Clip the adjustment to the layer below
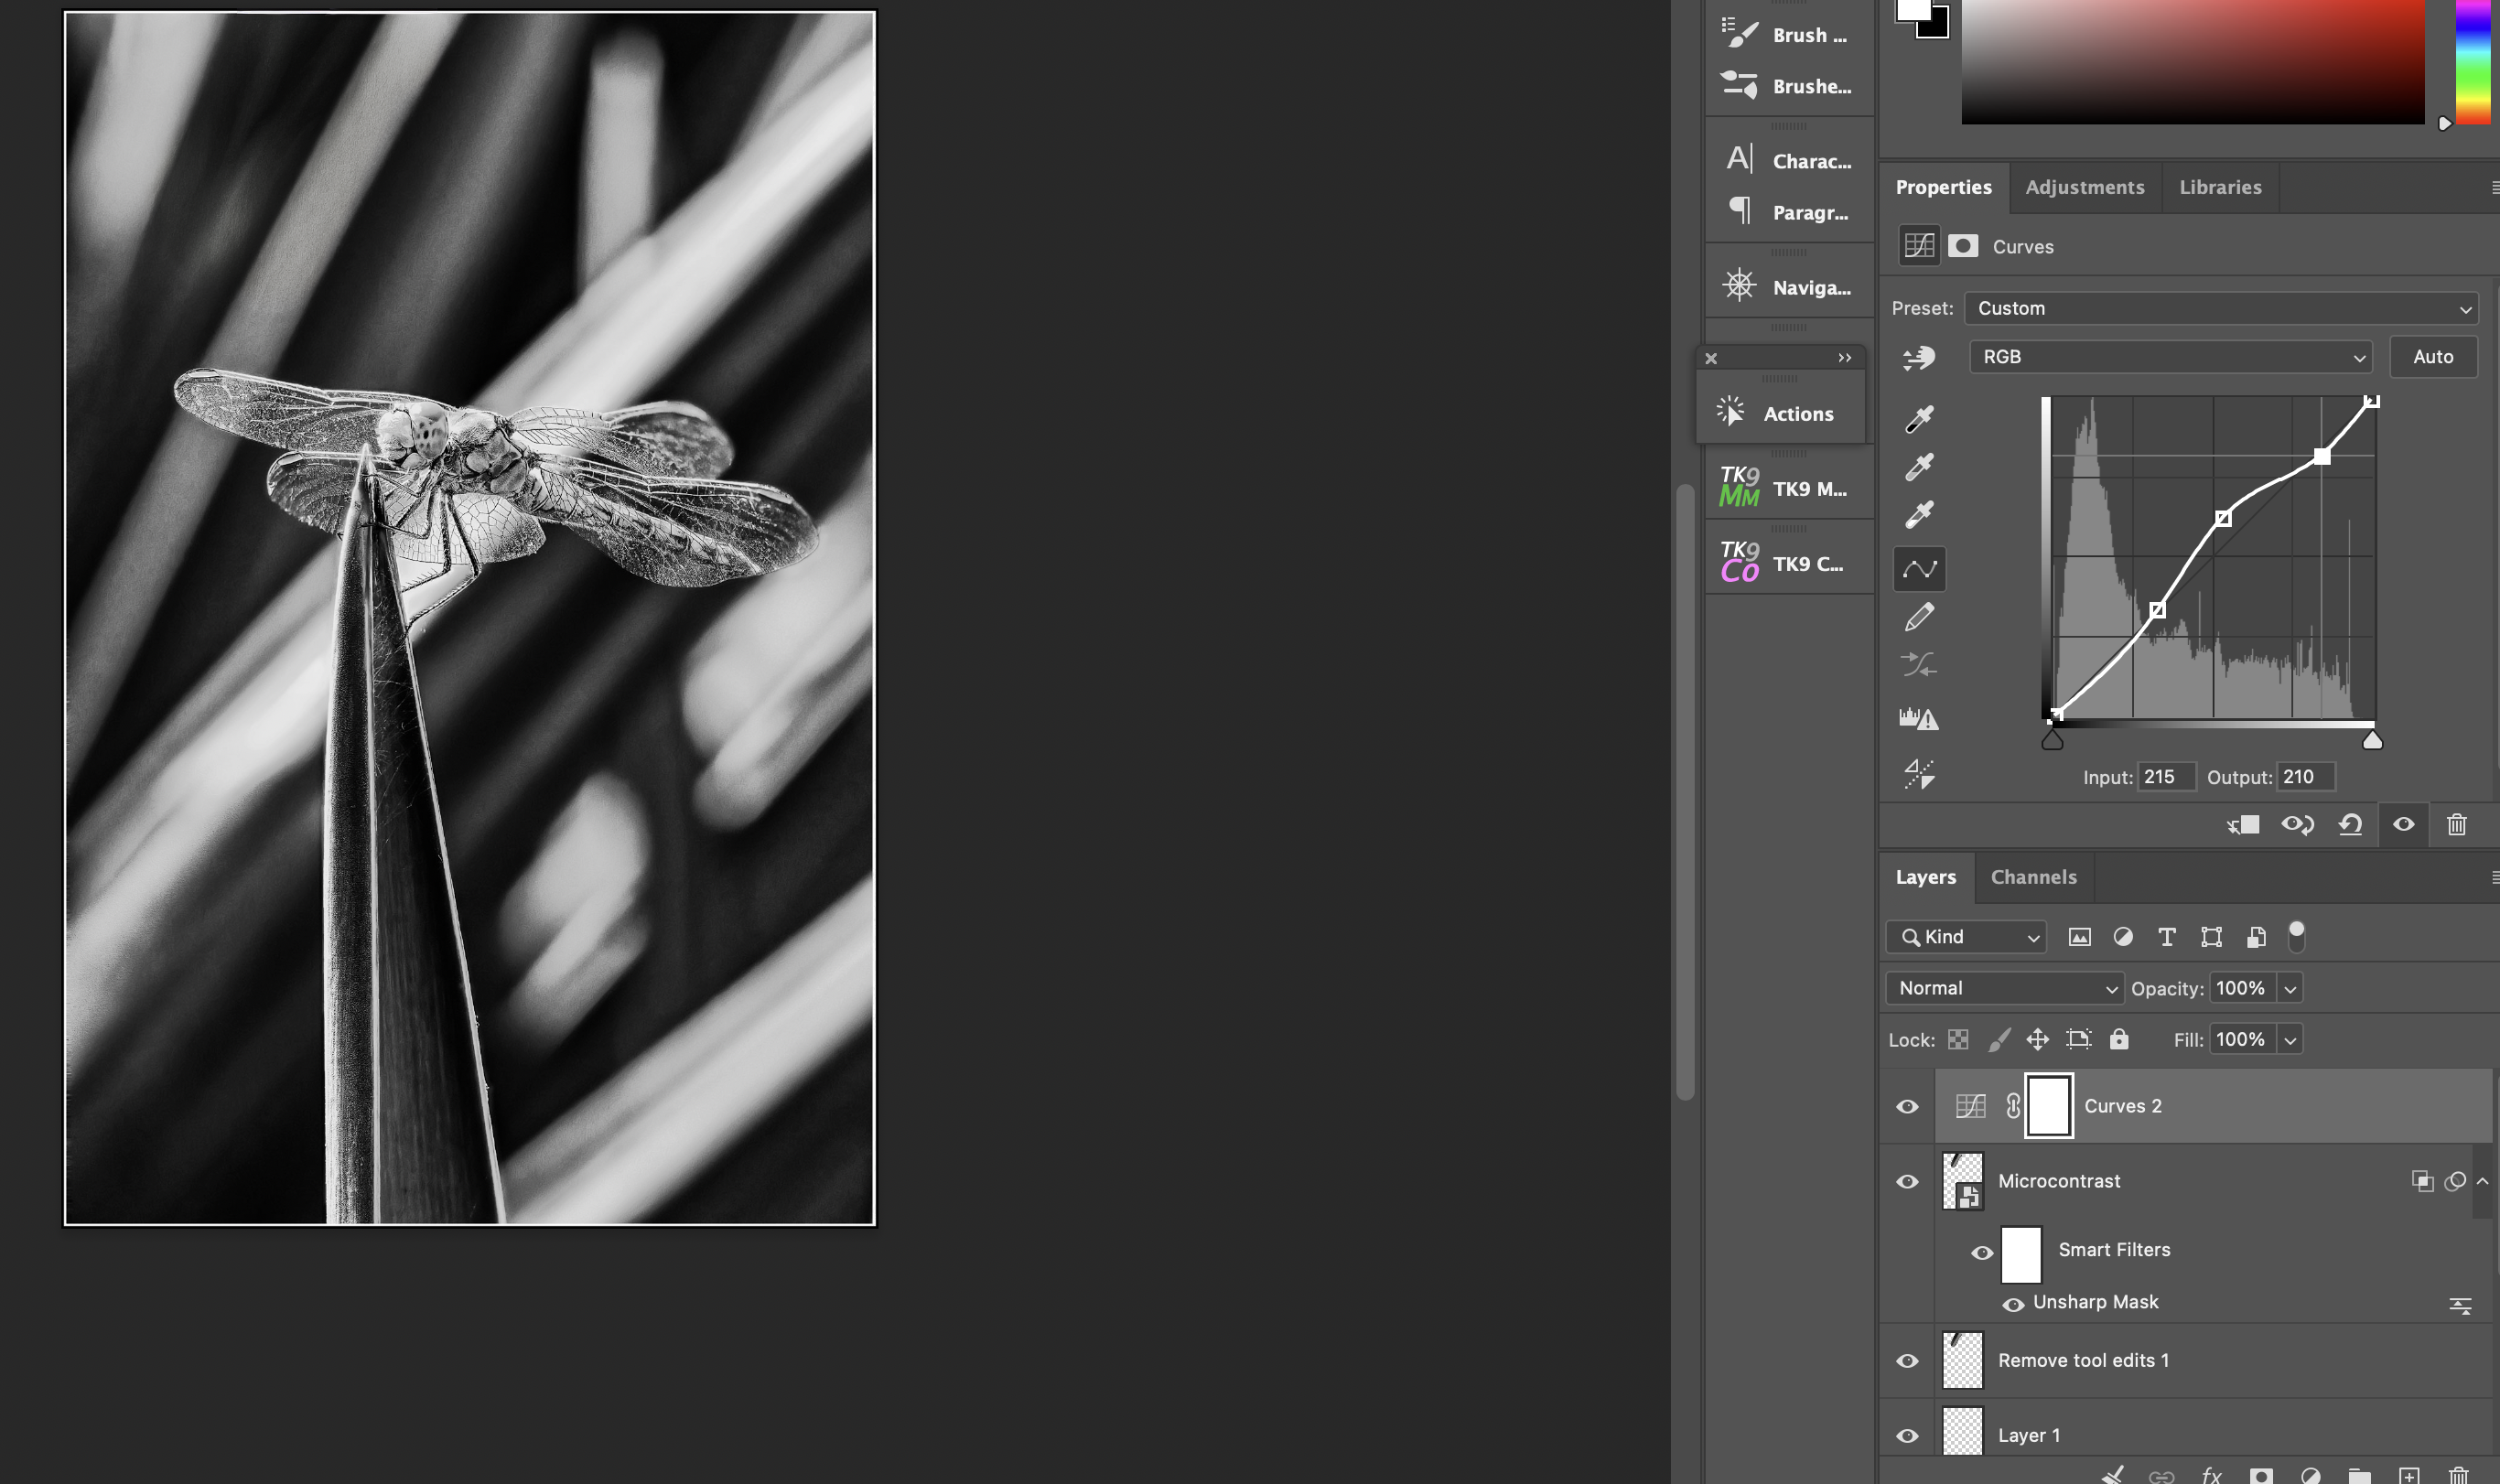The height and width of the screenshot is (1484, 2500). (2243, 825)
